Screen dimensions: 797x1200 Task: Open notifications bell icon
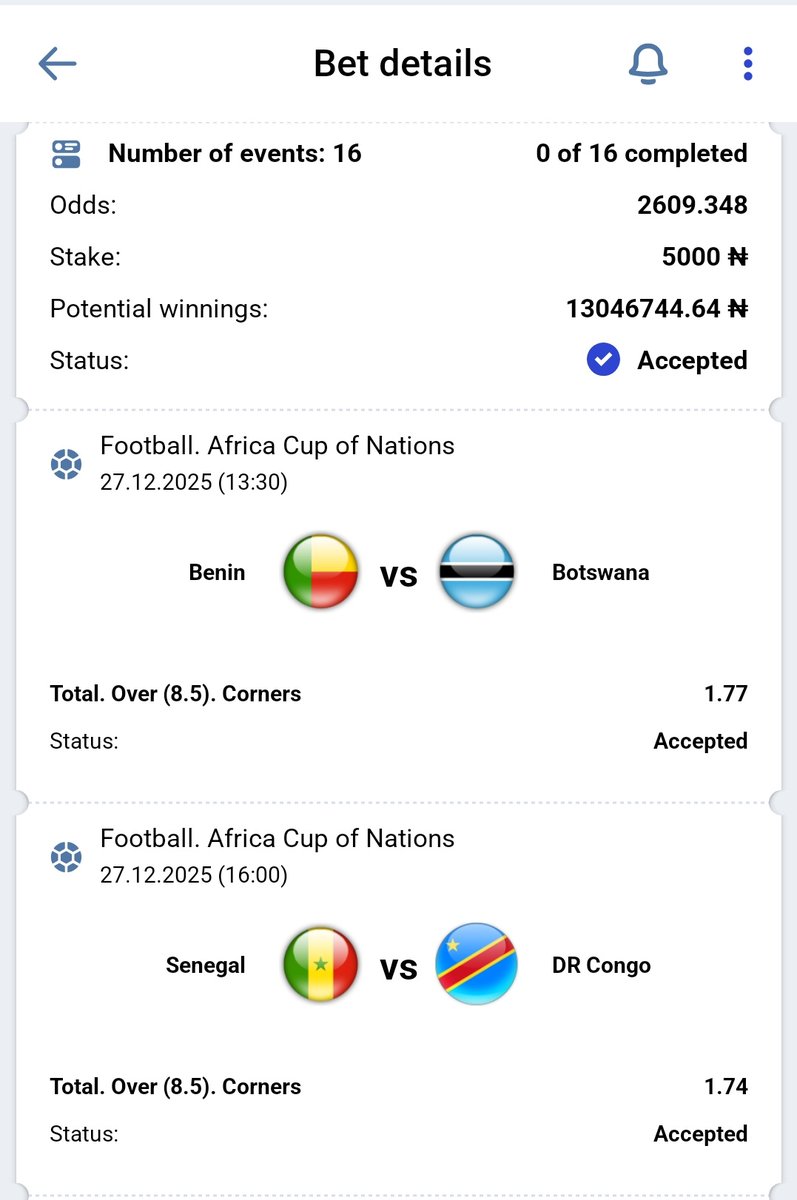coord(648,64)
